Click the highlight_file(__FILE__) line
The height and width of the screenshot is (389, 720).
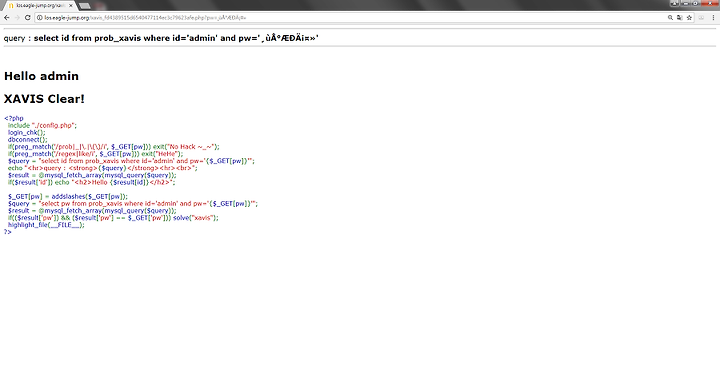[x=46, y=225]
